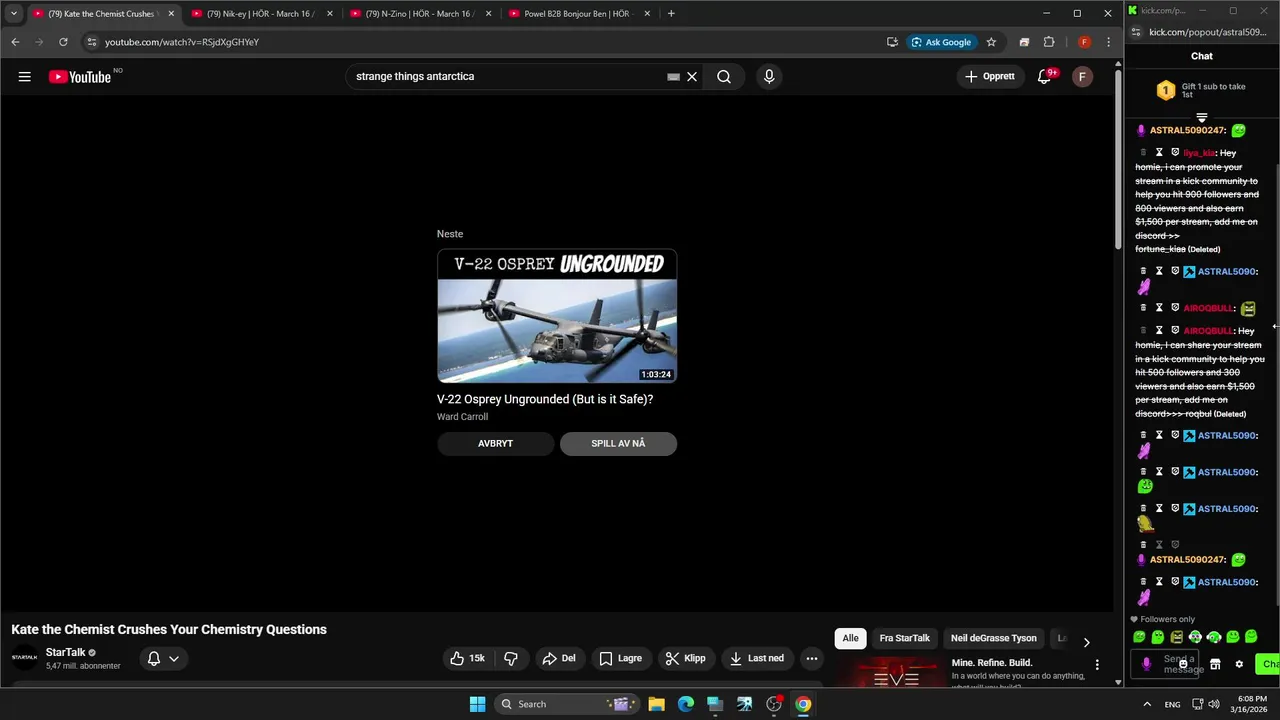
Task: Clip video with Klipp button
Action: click(x=685, y=658)
